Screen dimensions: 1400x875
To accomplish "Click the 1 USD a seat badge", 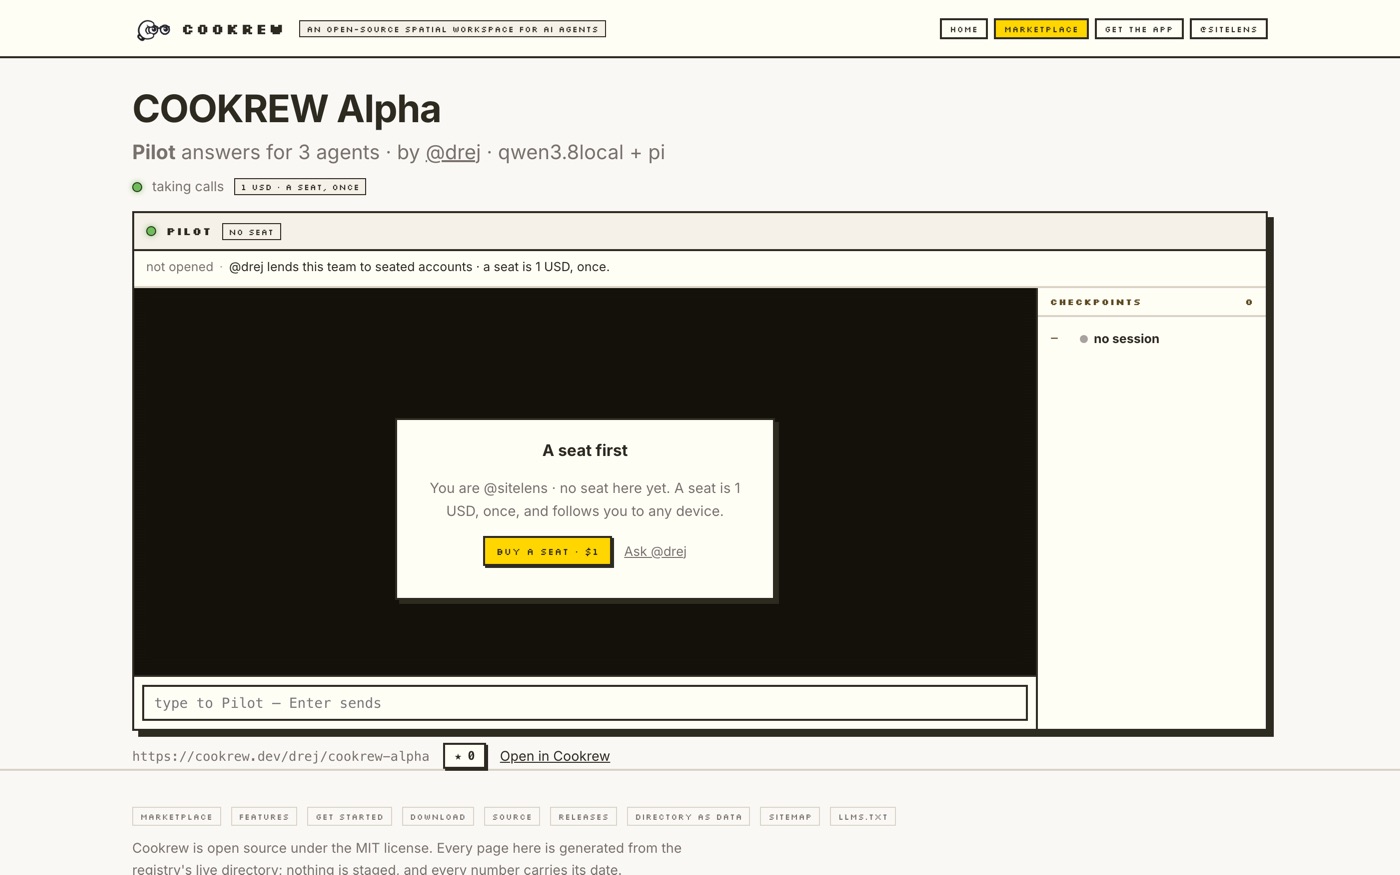I will (300, 187).
